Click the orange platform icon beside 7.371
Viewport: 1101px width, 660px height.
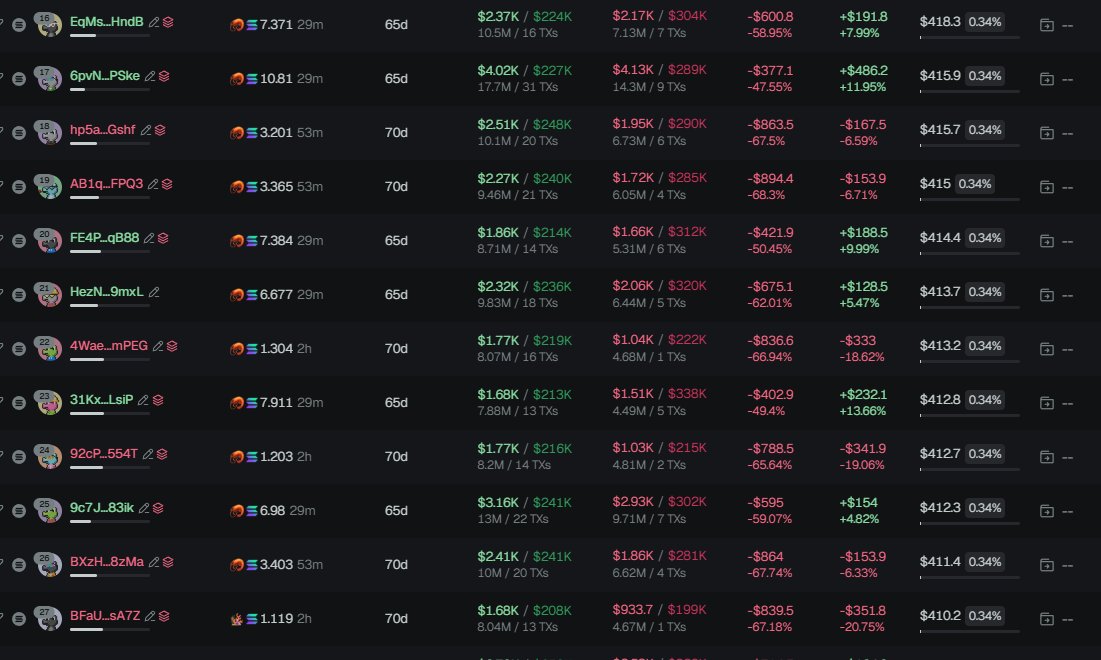237,24
